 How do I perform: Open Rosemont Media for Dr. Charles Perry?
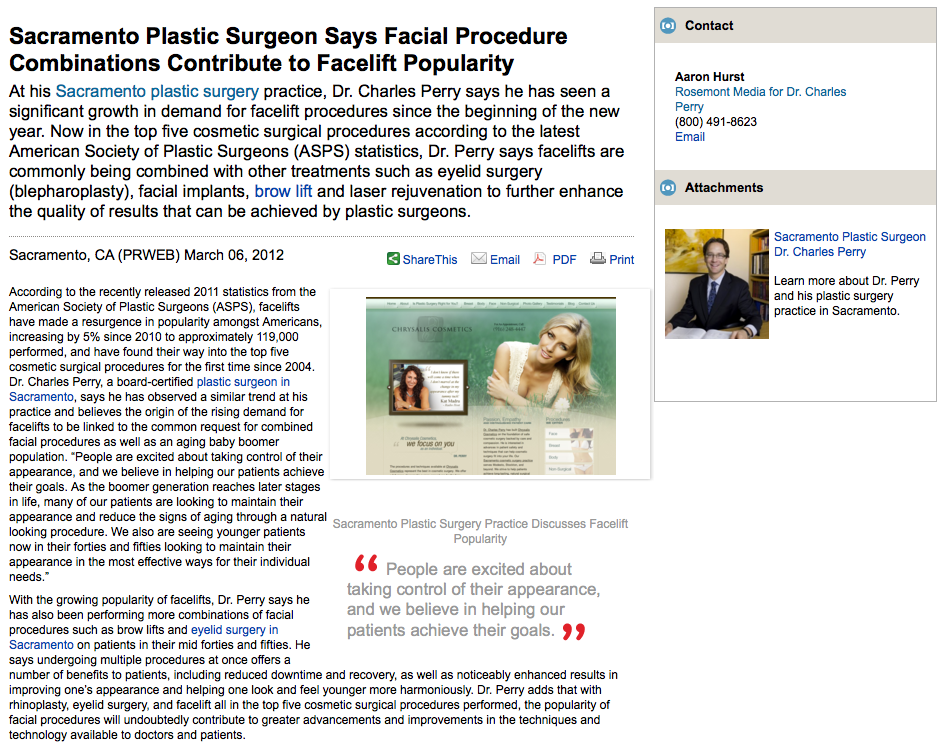tap(760, 99)
